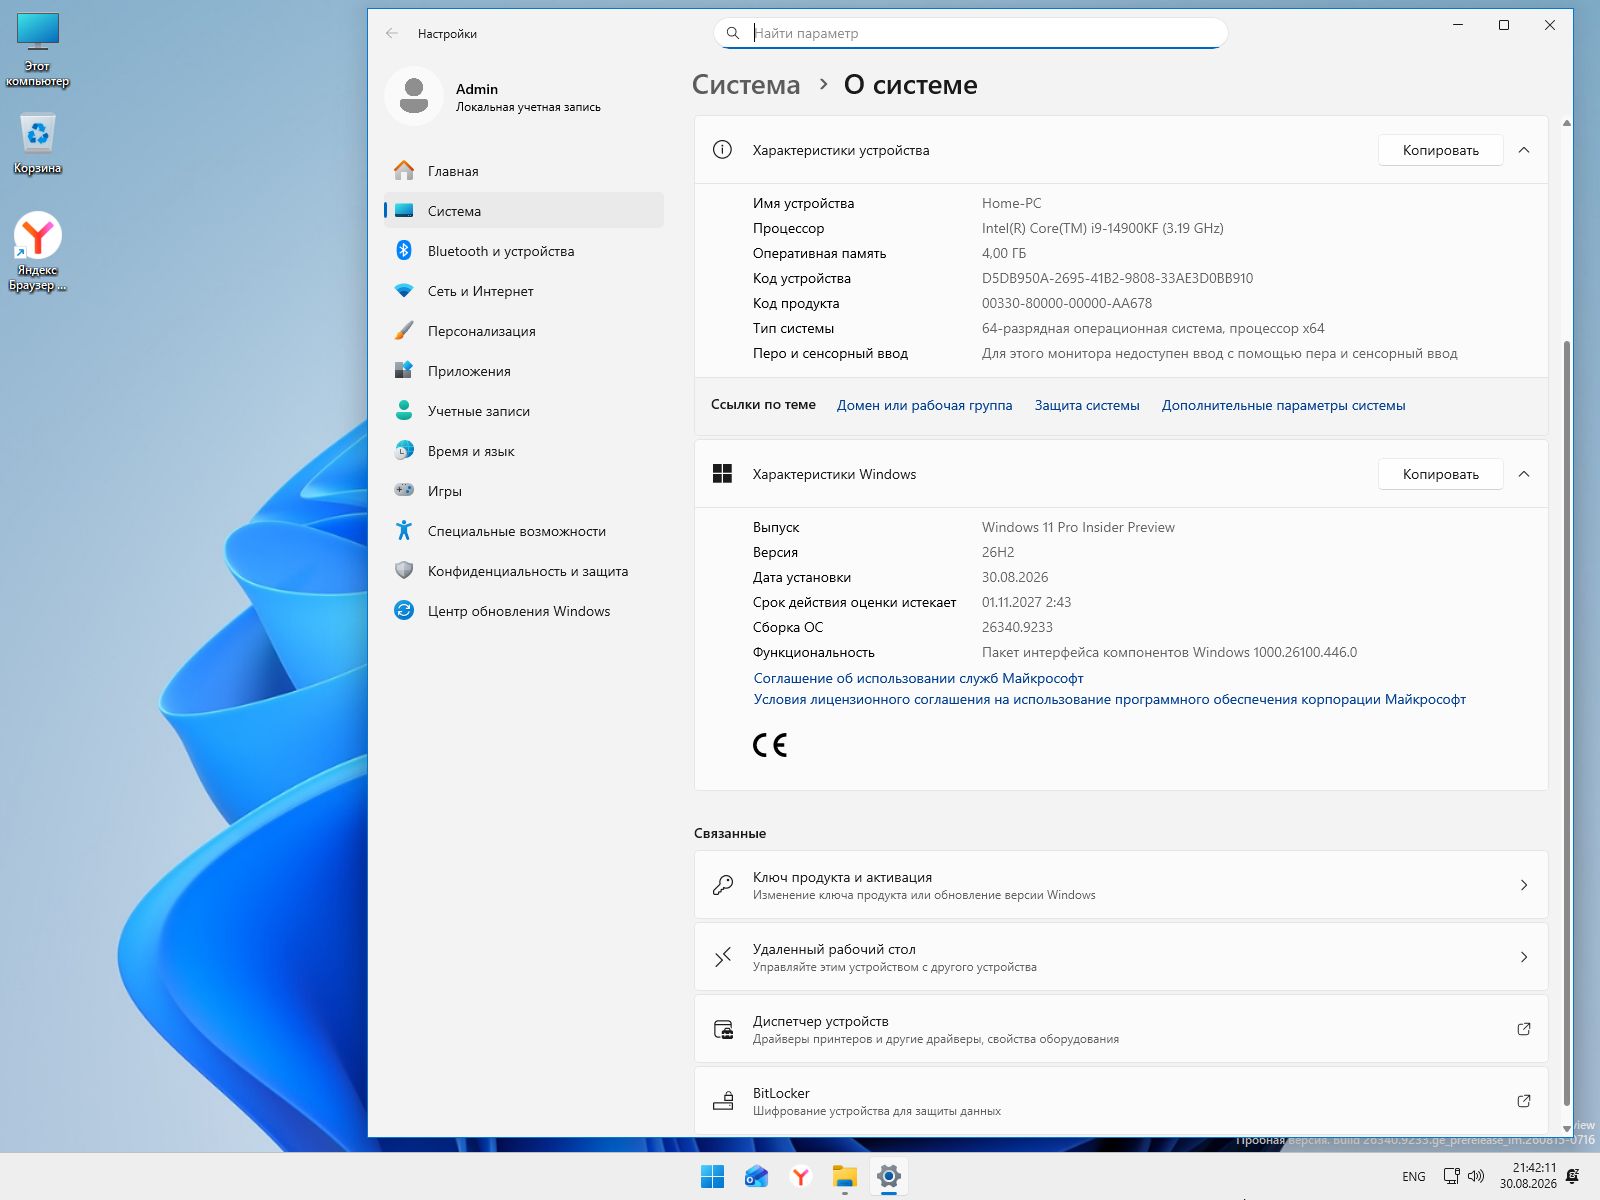Open Microsoft software license terms link
The width and height of the screenshot is (1600, 1200).
click(x=1109, y=699)
